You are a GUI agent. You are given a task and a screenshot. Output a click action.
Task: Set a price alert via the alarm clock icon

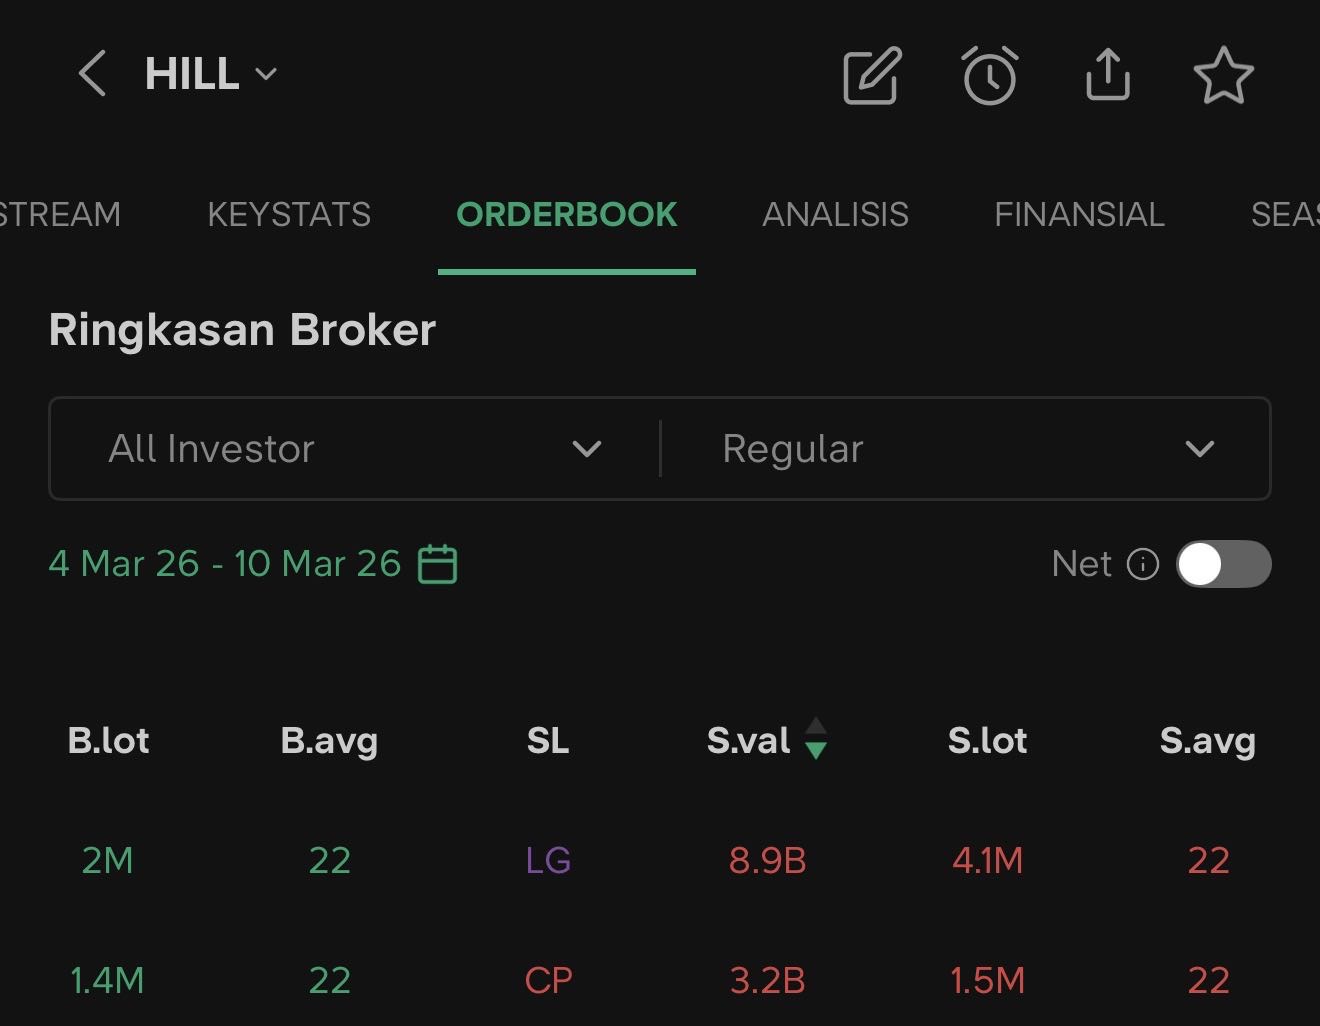coord(990,75)
